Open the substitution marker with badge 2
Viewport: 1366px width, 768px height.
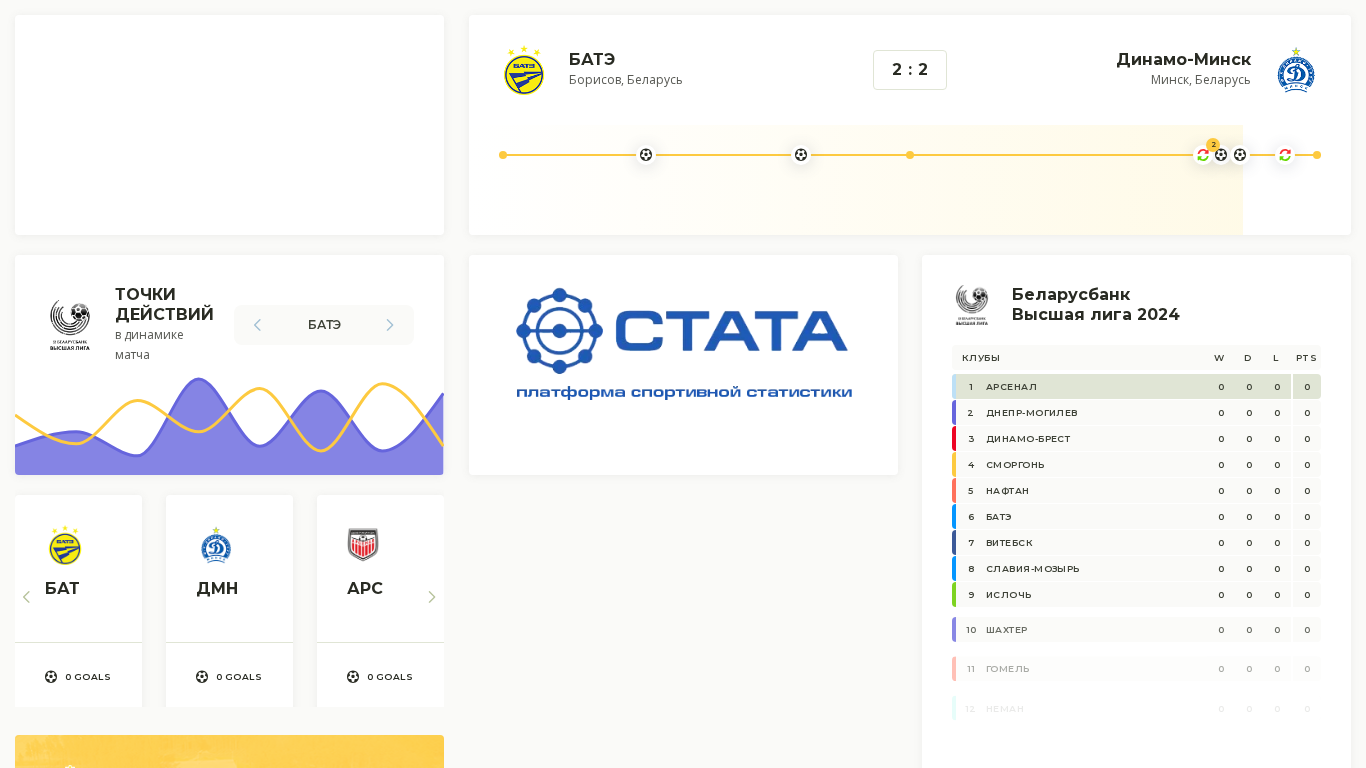point(1203,155)
